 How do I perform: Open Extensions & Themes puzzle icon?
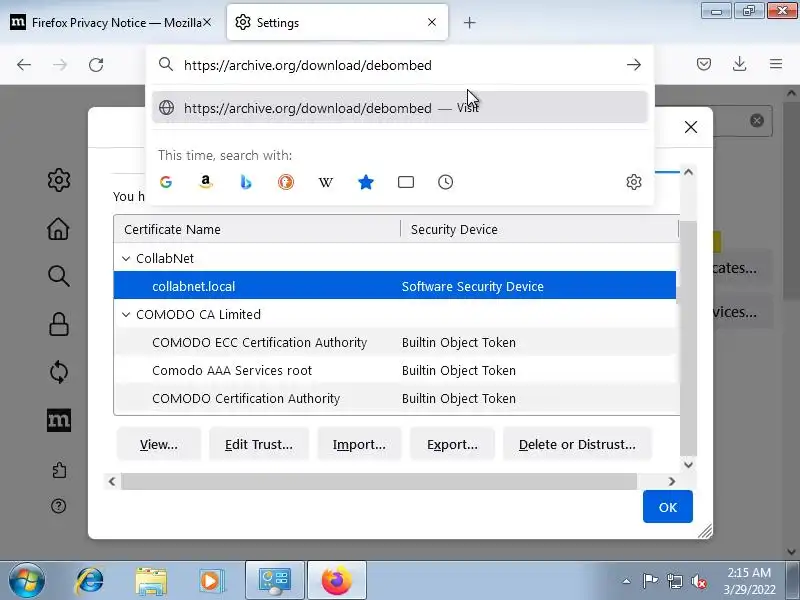click(x=59, y=469)
